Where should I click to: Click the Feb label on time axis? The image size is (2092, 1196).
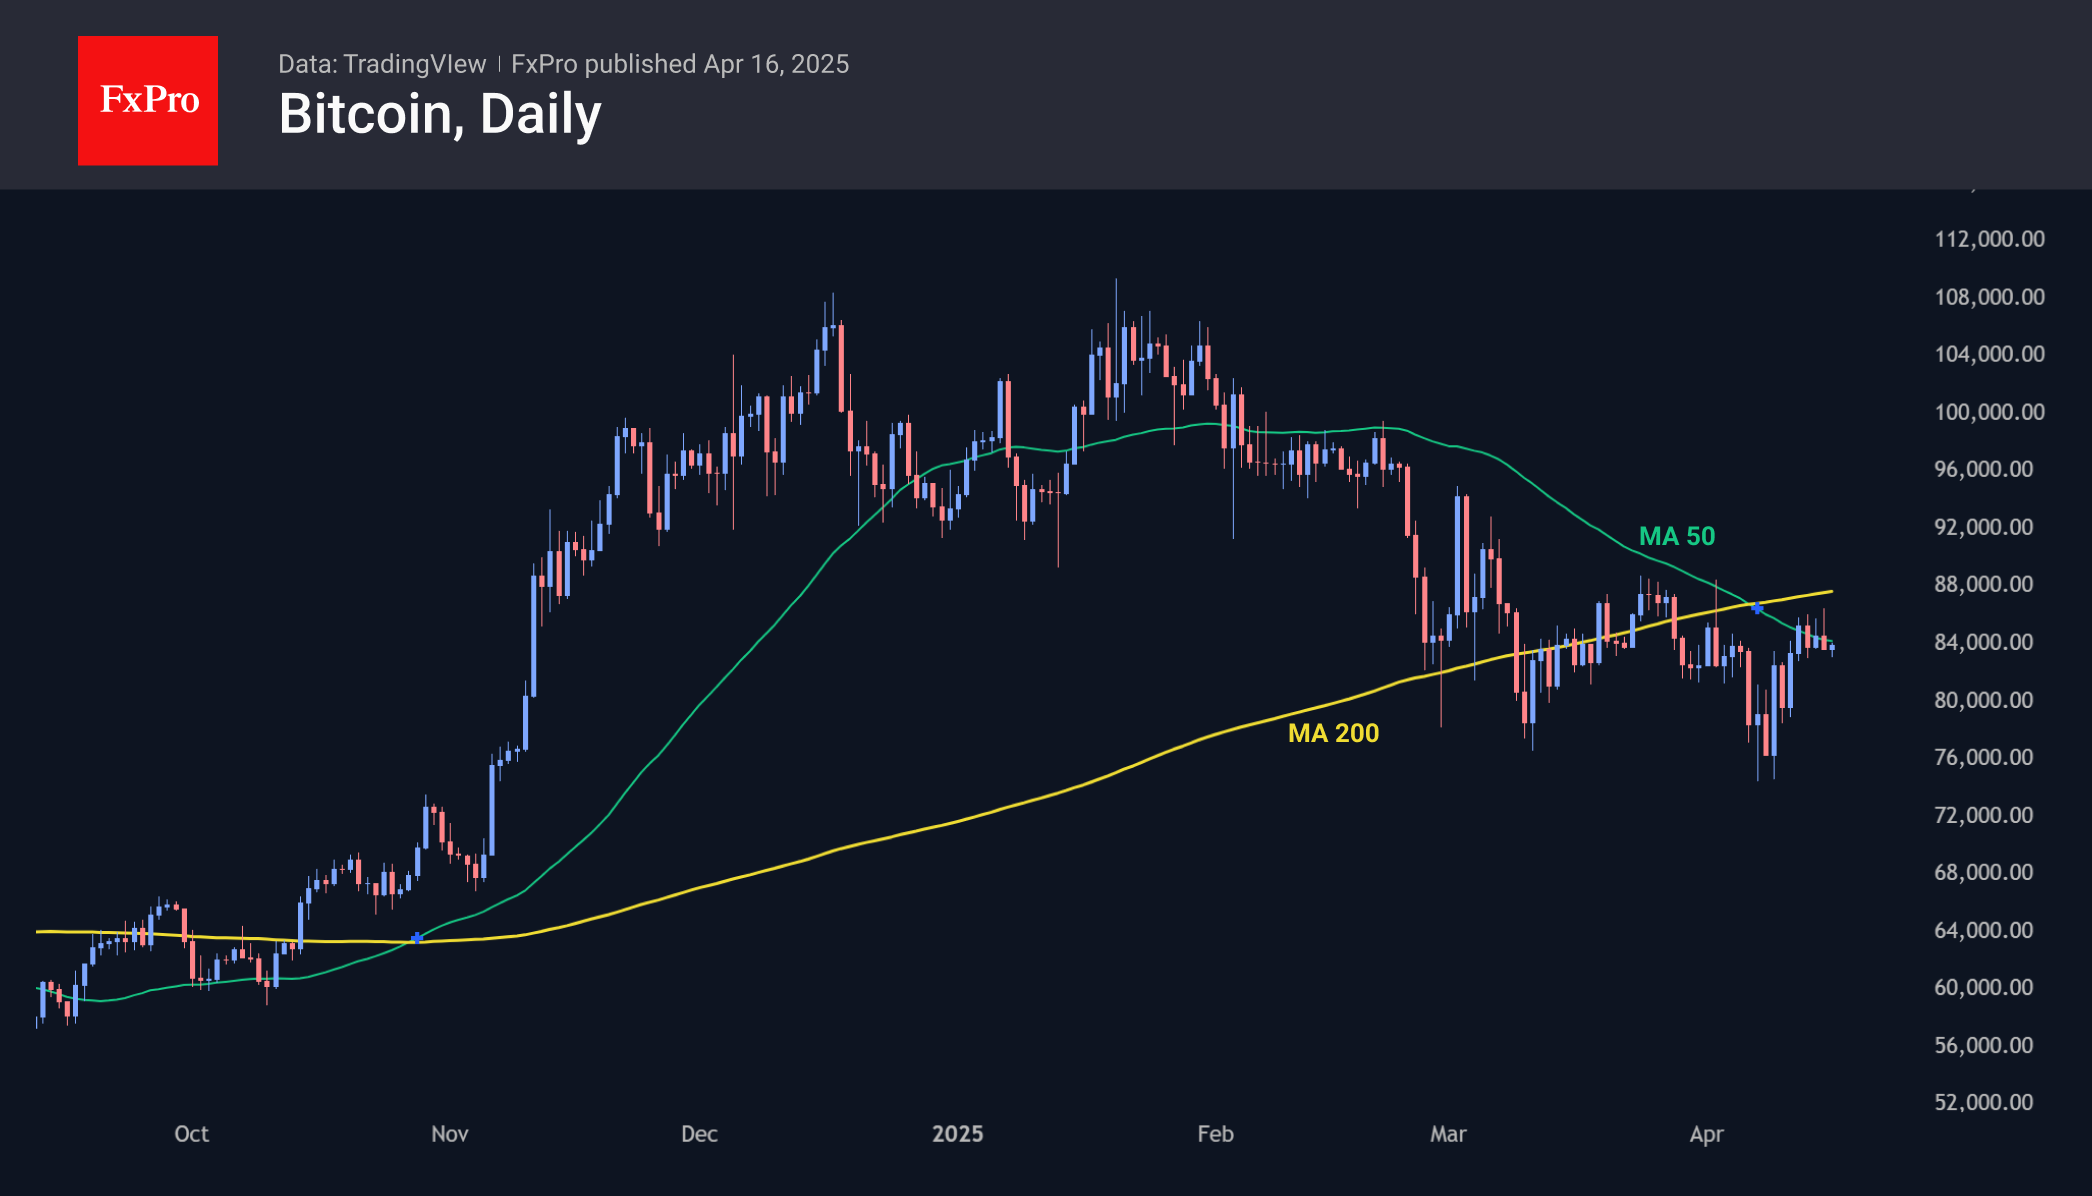pyautogui.click(x=1215, y=1134)
